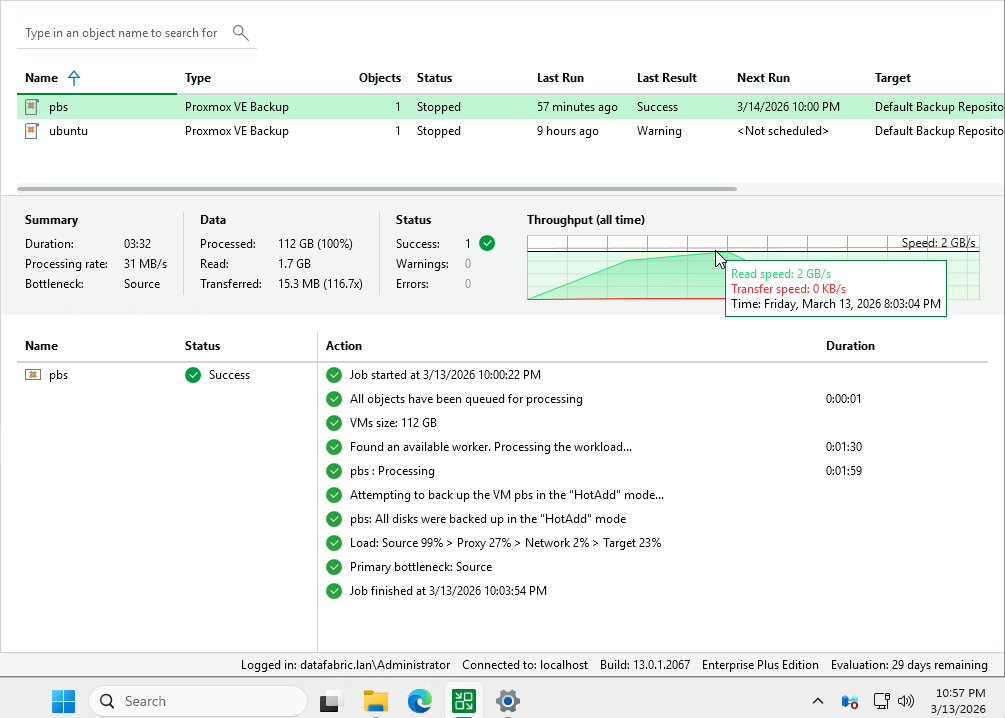Image resolution: width=1005 pixels, height=718 pixels.
Task: Click the '0:01:30' duration value
Action: click(x=843, y=447)
